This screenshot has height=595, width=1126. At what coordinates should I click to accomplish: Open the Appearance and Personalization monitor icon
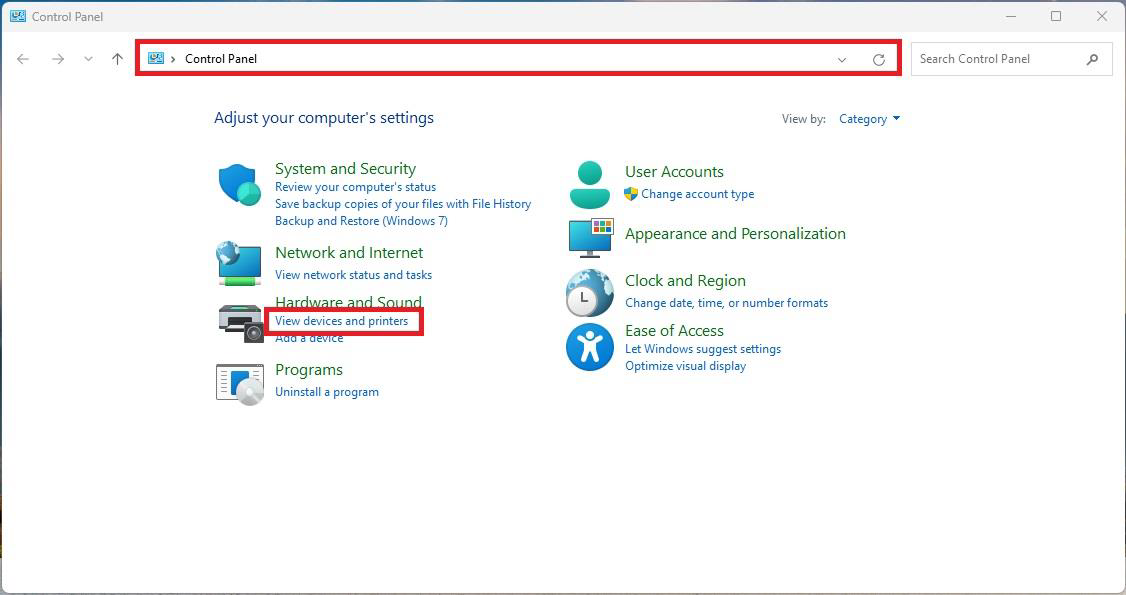[590, 237]
